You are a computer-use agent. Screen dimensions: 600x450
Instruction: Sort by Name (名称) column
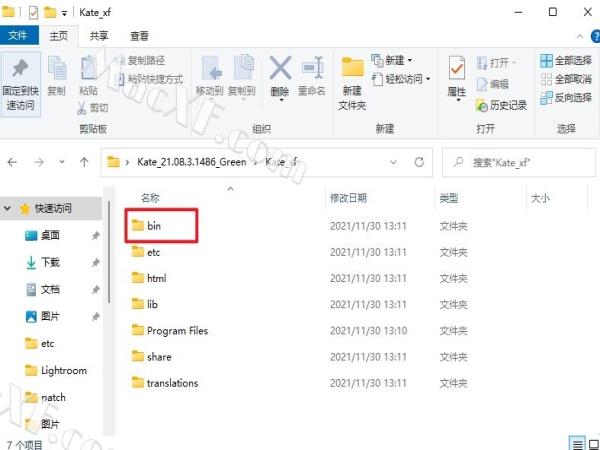(150, 198)
